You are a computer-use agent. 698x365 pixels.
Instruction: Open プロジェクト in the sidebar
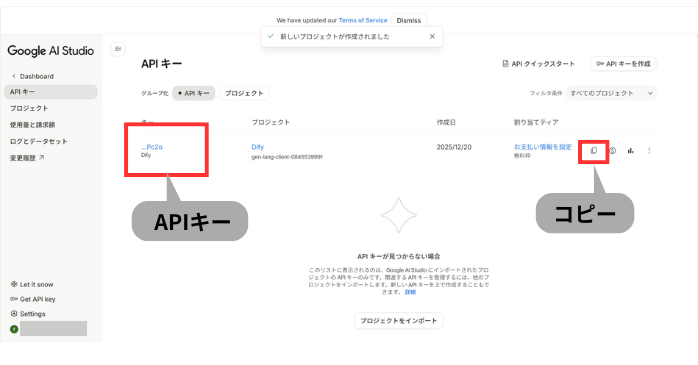(29, 108)
